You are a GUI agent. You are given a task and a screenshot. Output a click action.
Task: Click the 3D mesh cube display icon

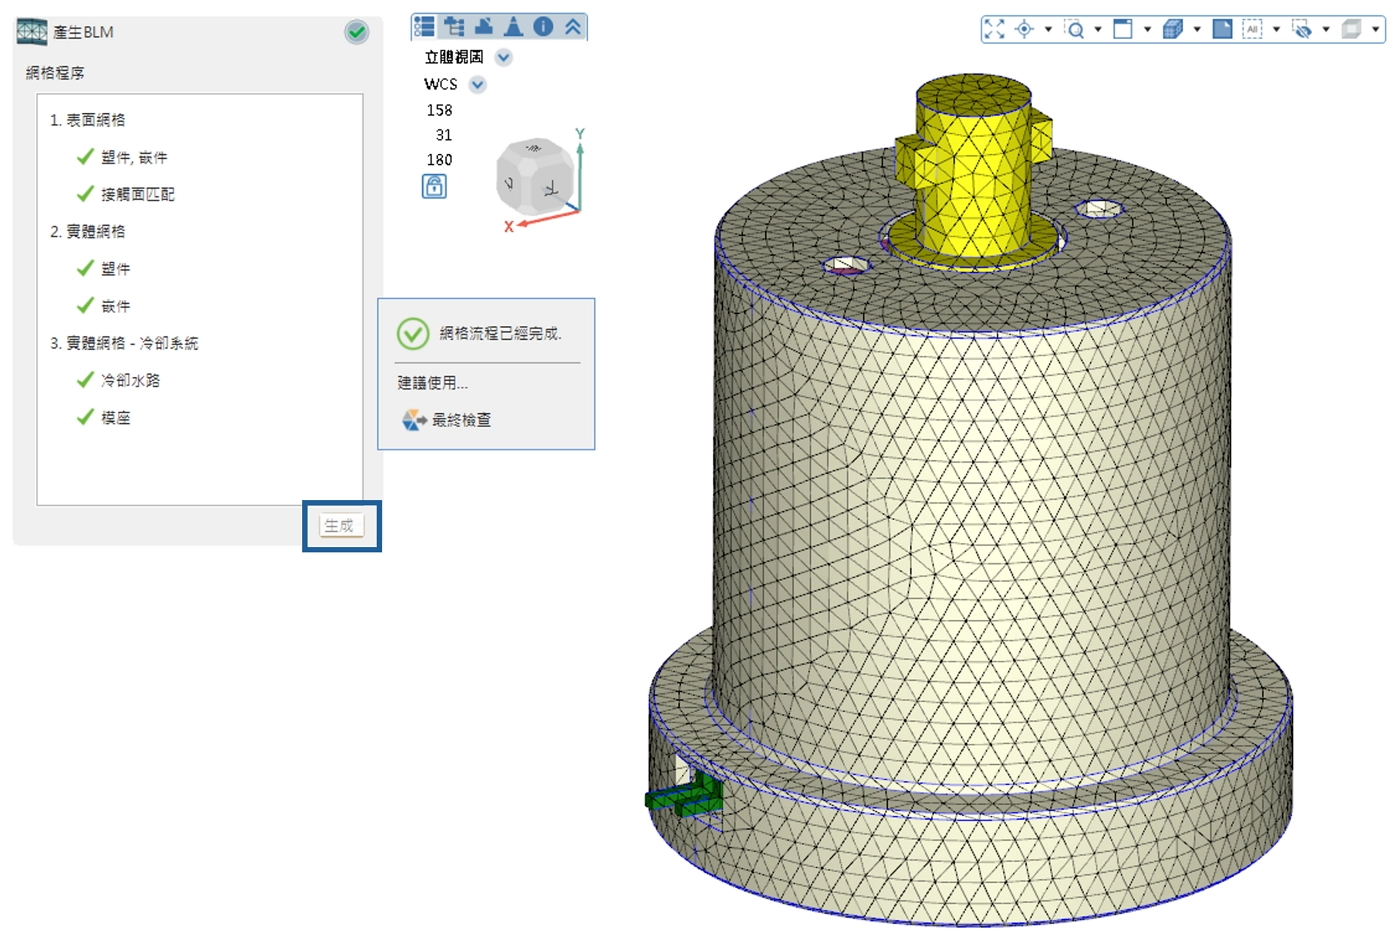coord(1173,29)
